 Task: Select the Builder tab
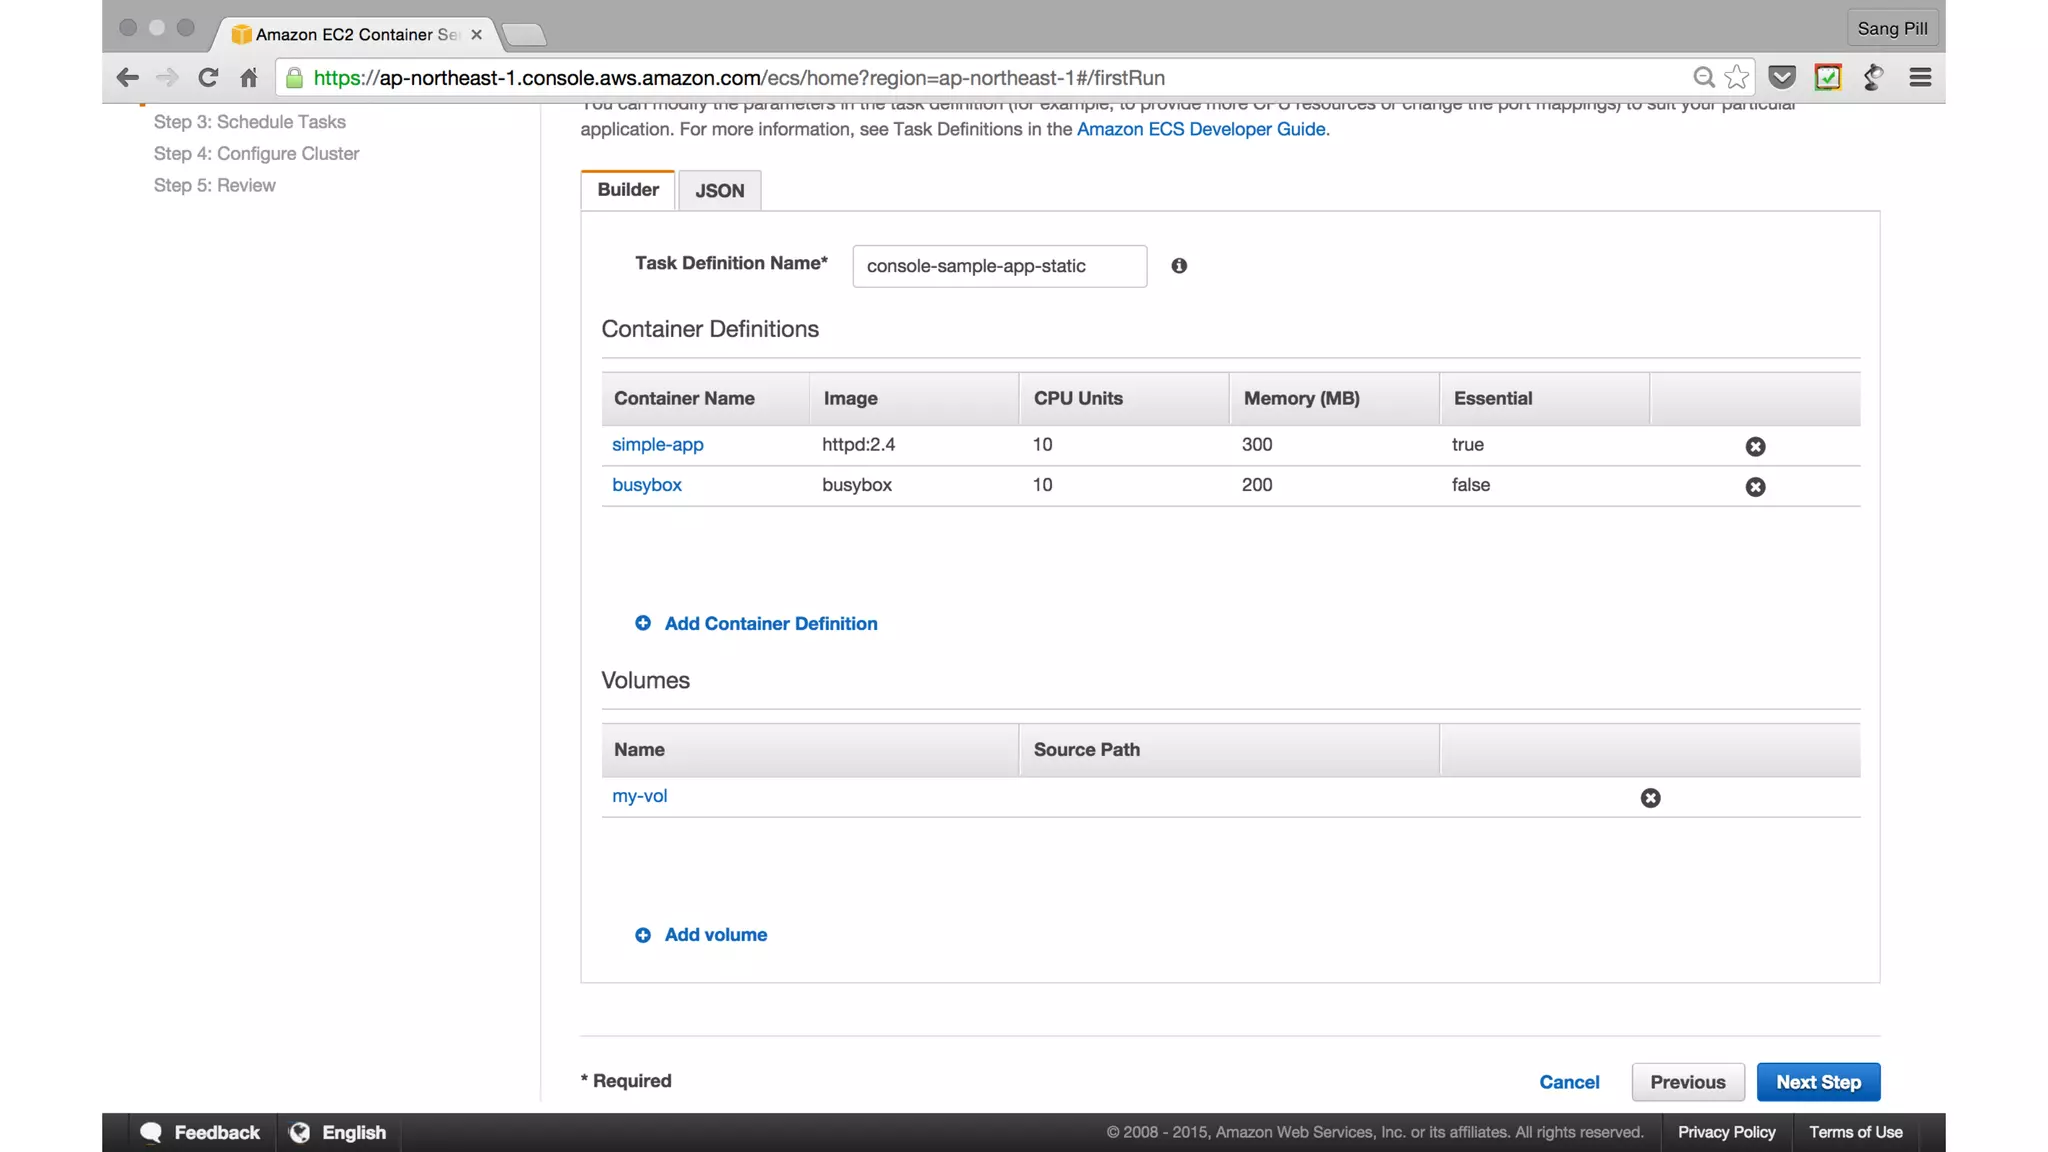[628, 190]
